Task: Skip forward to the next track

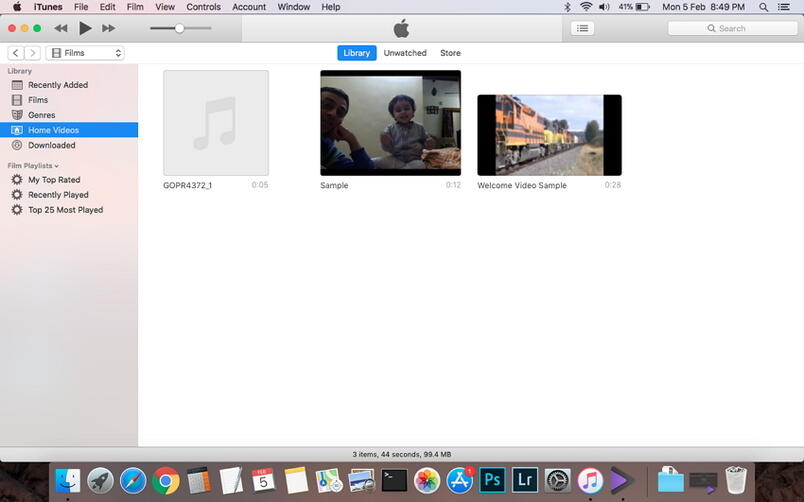Action: click(108, 28)
